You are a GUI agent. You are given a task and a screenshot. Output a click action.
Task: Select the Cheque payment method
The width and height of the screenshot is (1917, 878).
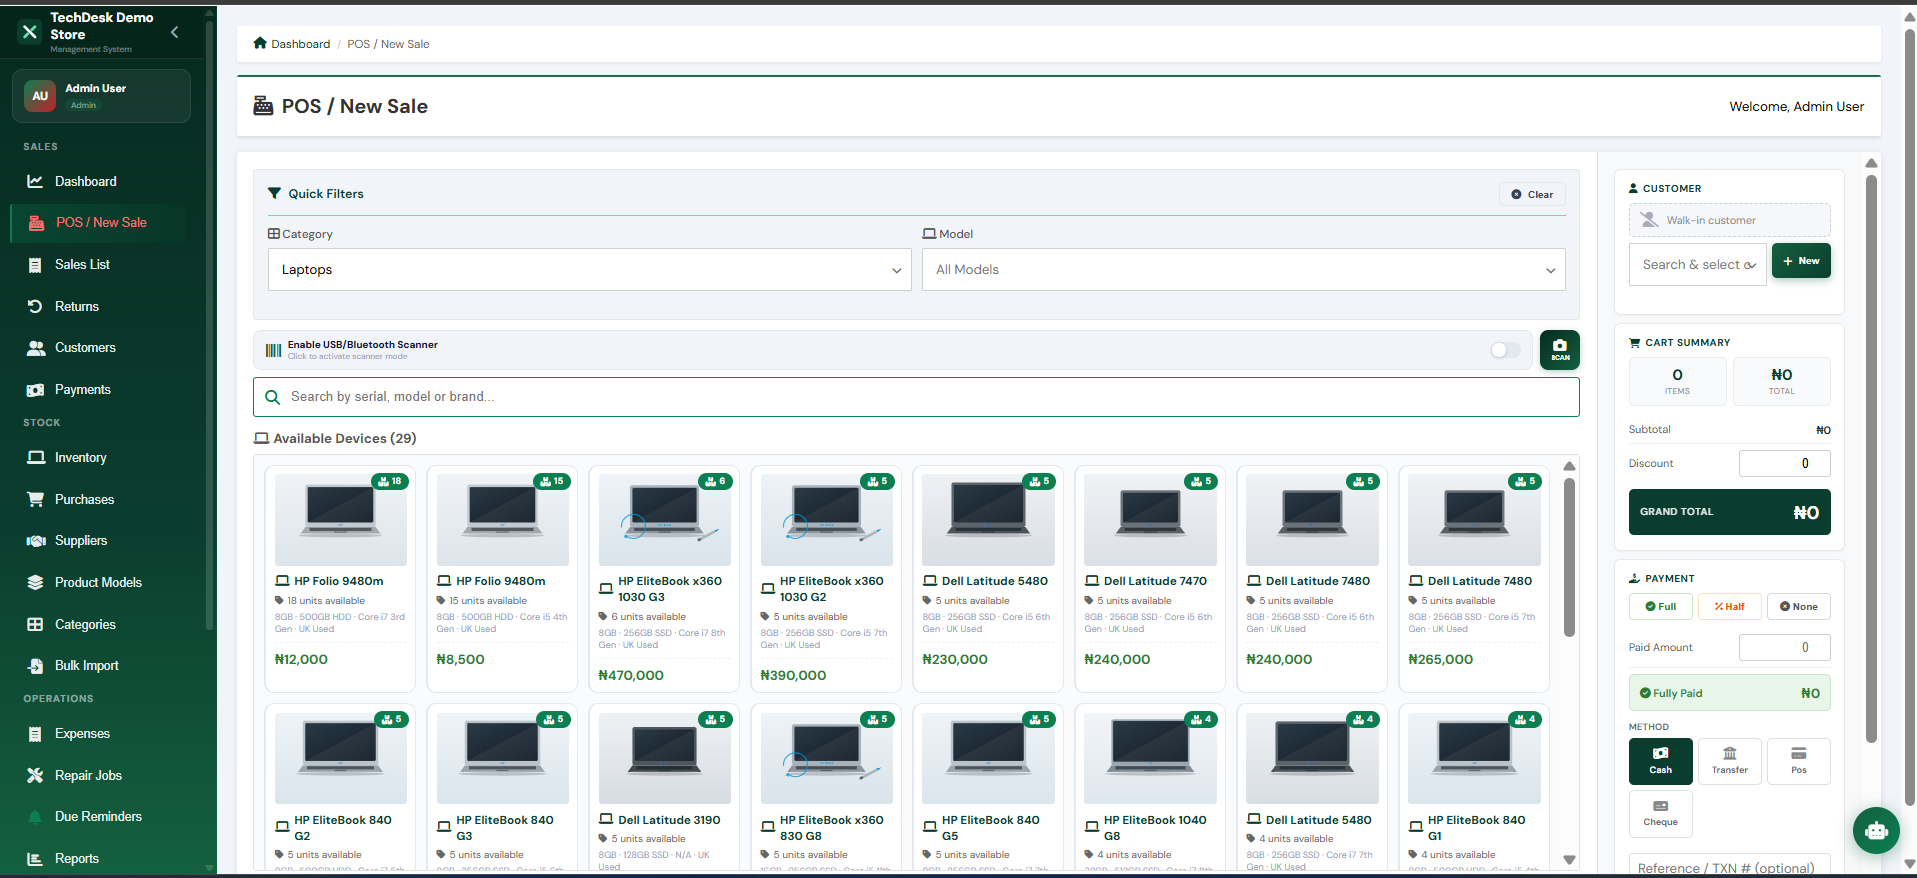coord(1660,813)
